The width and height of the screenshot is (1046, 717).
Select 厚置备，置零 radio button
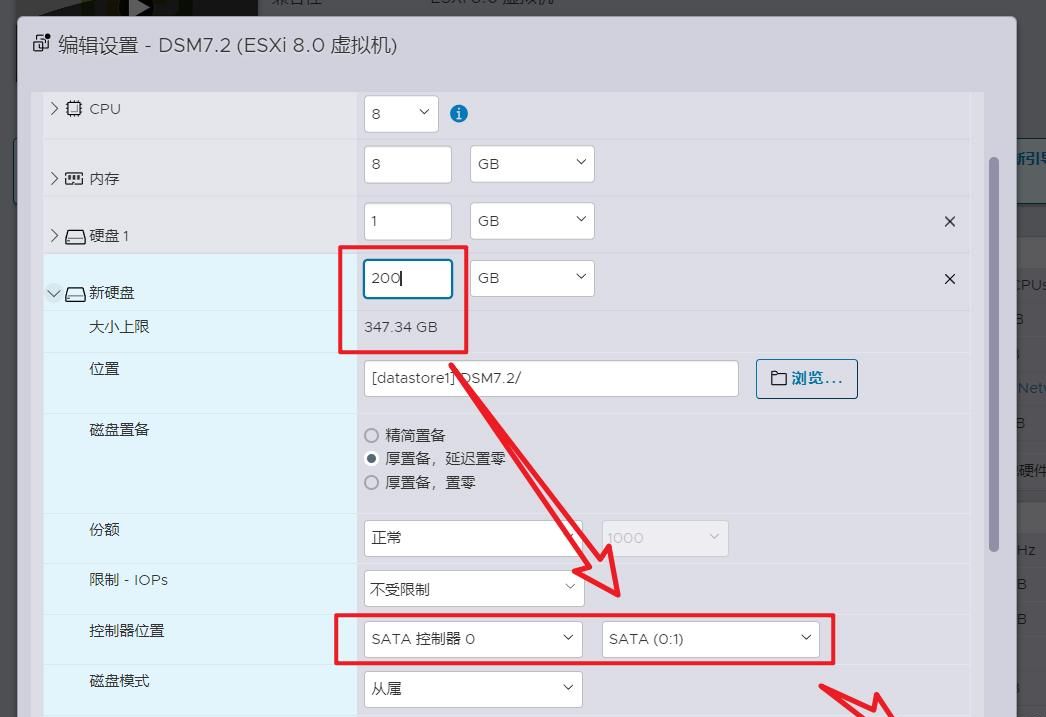tap(372, 483)
